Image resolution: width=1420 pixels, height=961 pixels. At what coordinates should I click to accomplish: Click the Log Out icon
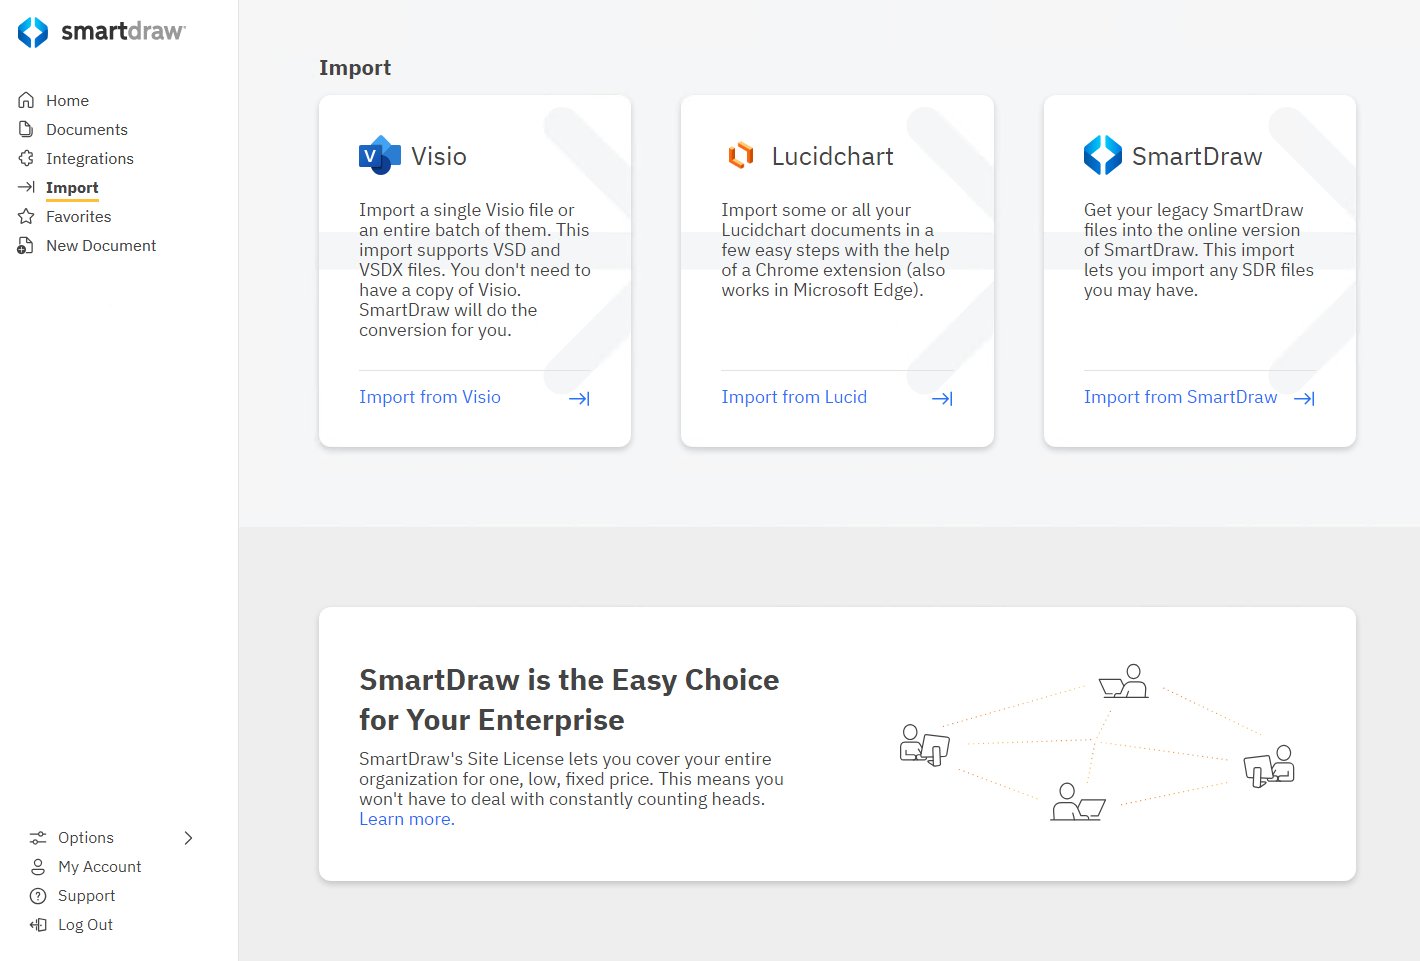click(x=37, y=924)
